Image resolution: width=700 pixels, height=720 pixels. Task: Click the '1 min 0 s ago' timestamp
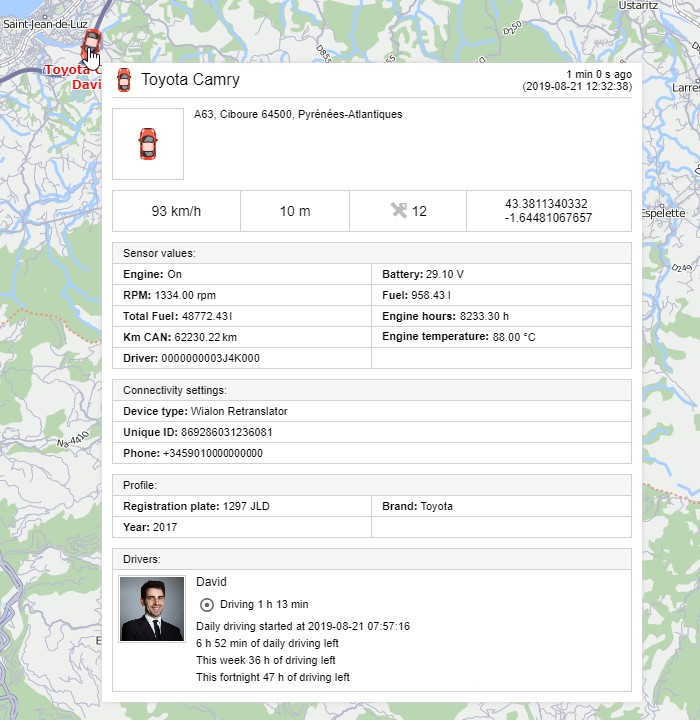pos(599,74)
